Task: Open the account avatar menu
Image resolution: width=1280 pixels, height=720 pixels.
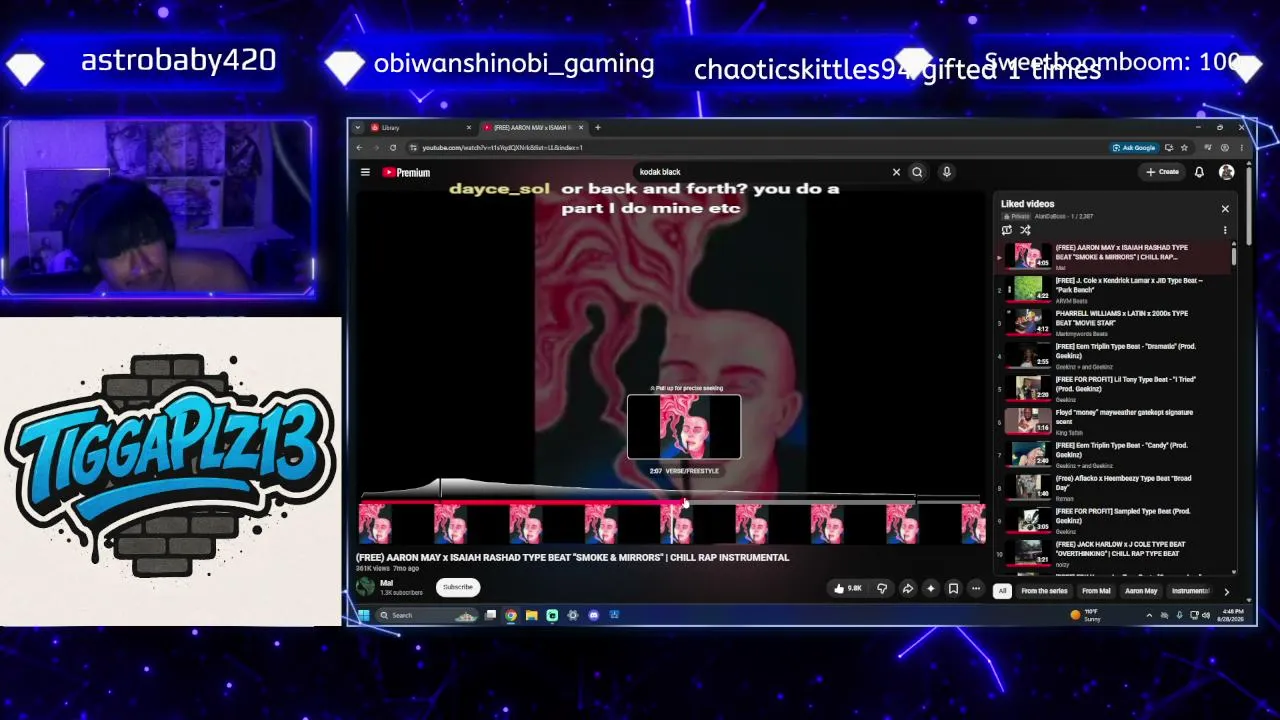Action: point(1227,172)
